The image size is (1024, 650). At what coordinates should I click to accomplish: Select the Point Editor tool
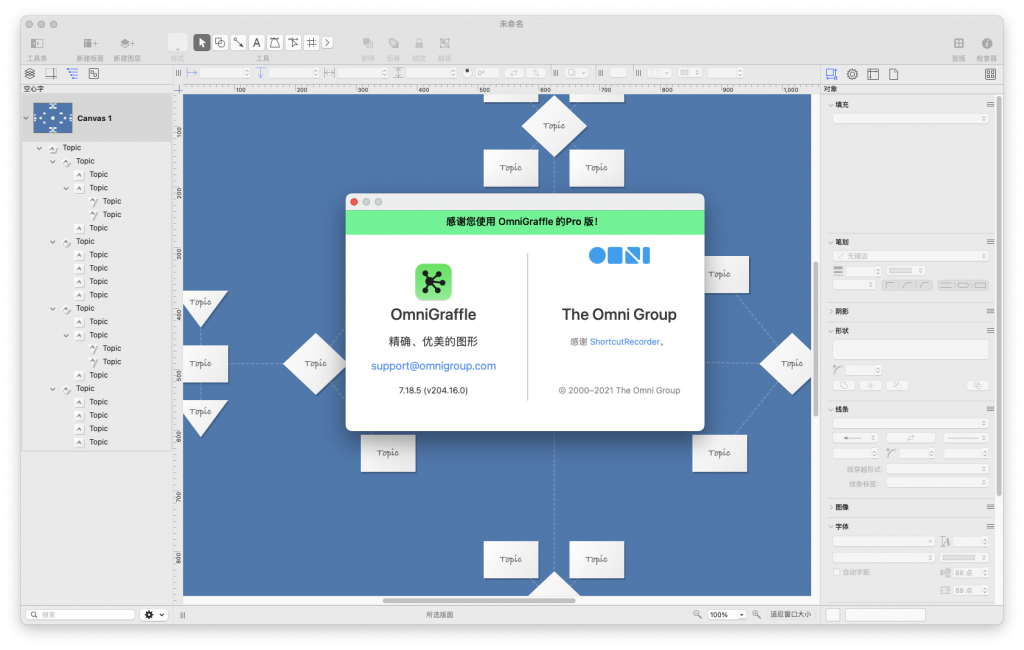(x=293, y=42)
